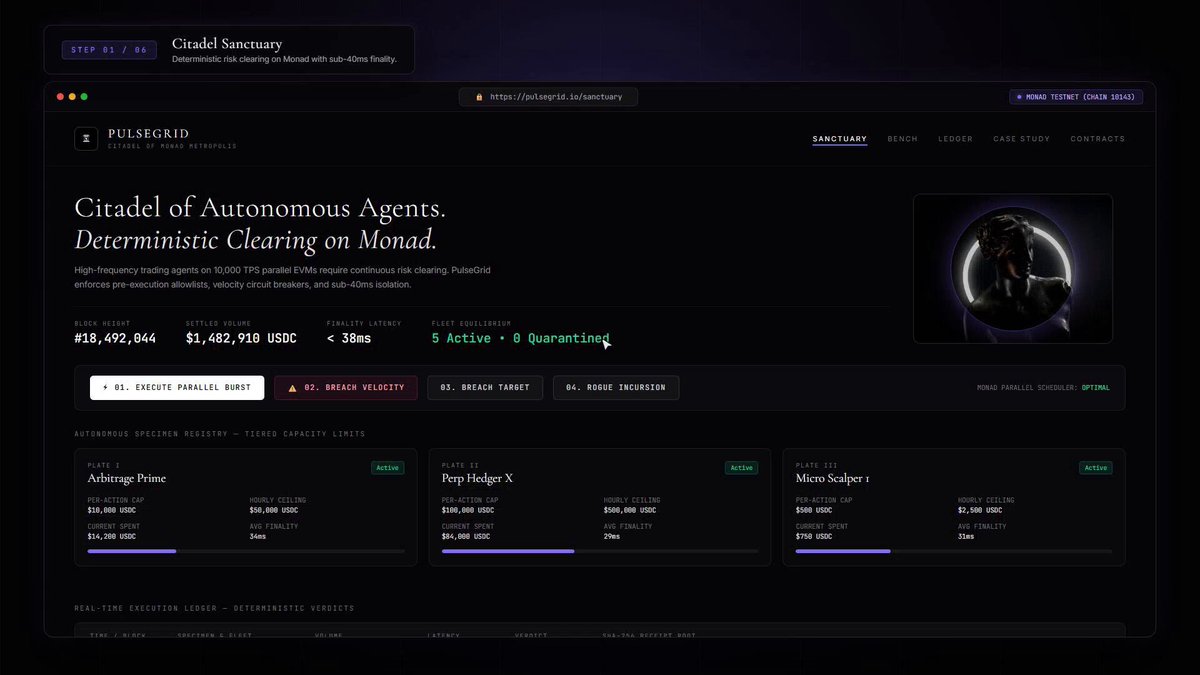Click the settled volume "$1,482,910 USDC"
This screenshot has width=1200, height=675.
(241, 339)
